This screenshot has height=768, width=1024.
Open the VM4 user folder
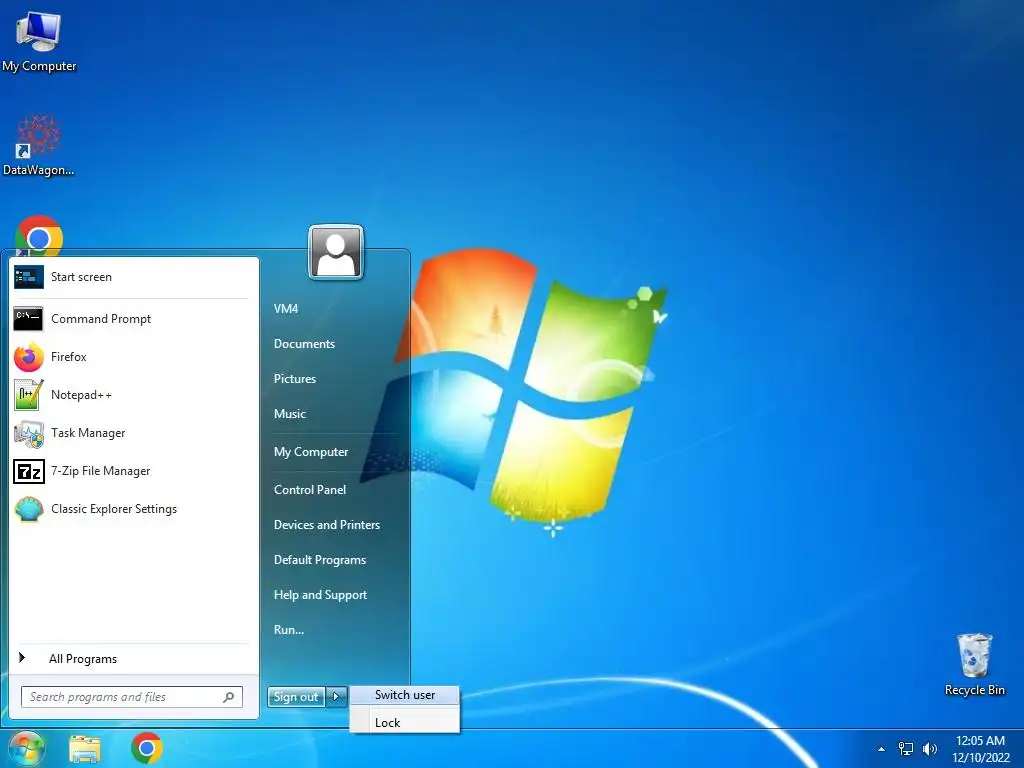pos(286,309)
